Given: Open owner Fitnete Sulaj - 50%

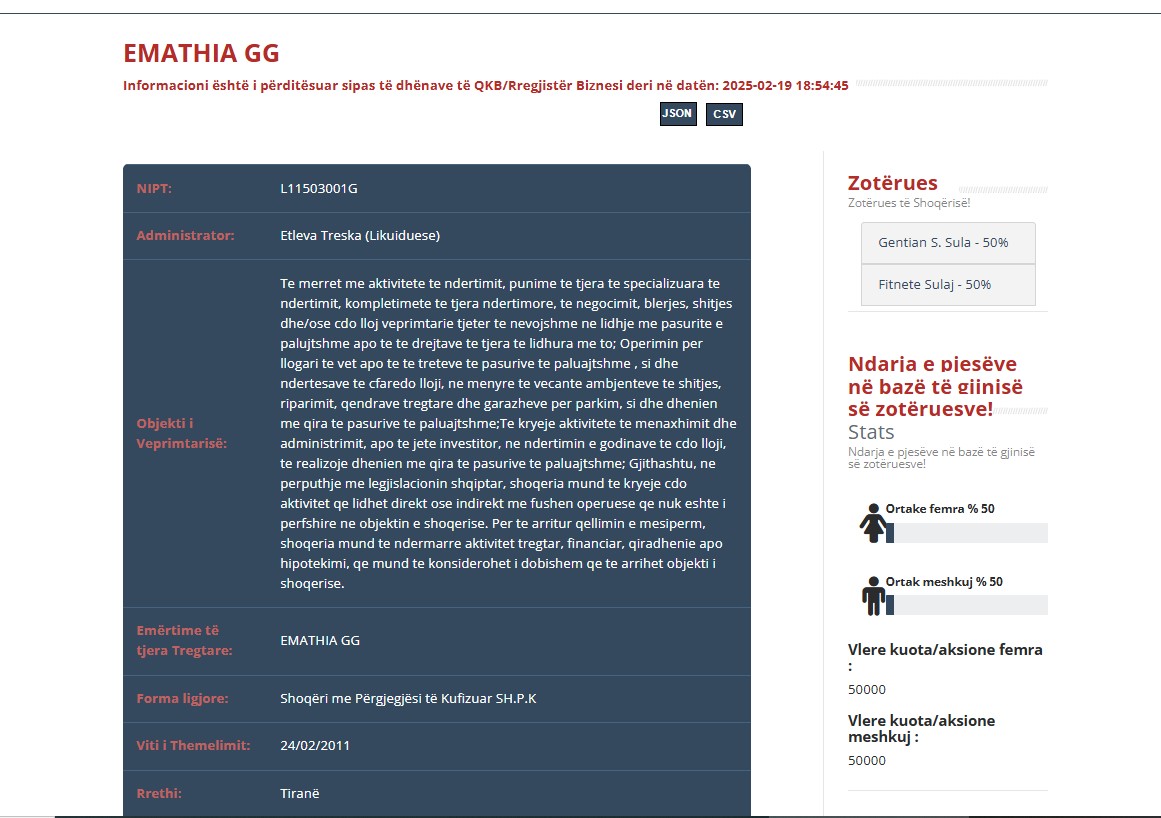Looking at the screenshot, I should coord(948,285).
